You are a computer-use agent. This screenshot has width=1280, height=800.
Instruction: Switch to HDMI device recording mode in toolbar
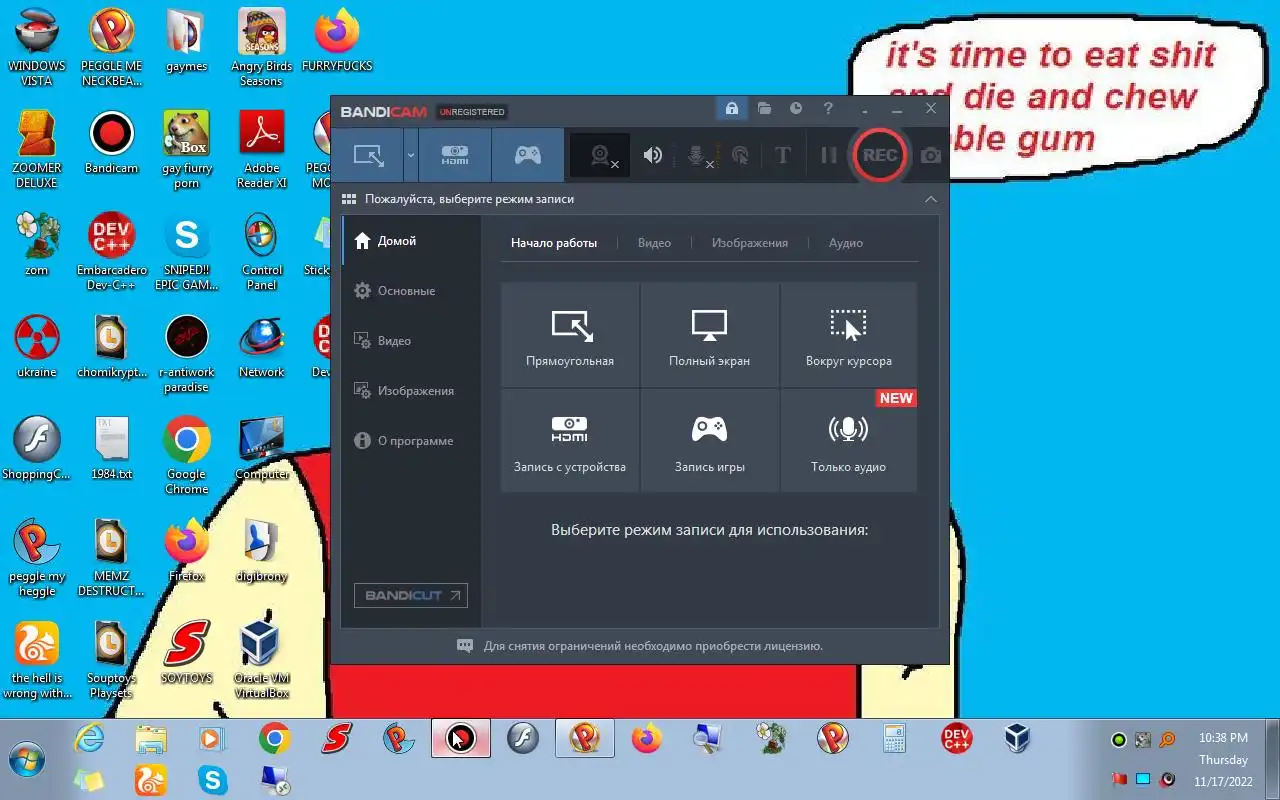(x=455, y=155)
